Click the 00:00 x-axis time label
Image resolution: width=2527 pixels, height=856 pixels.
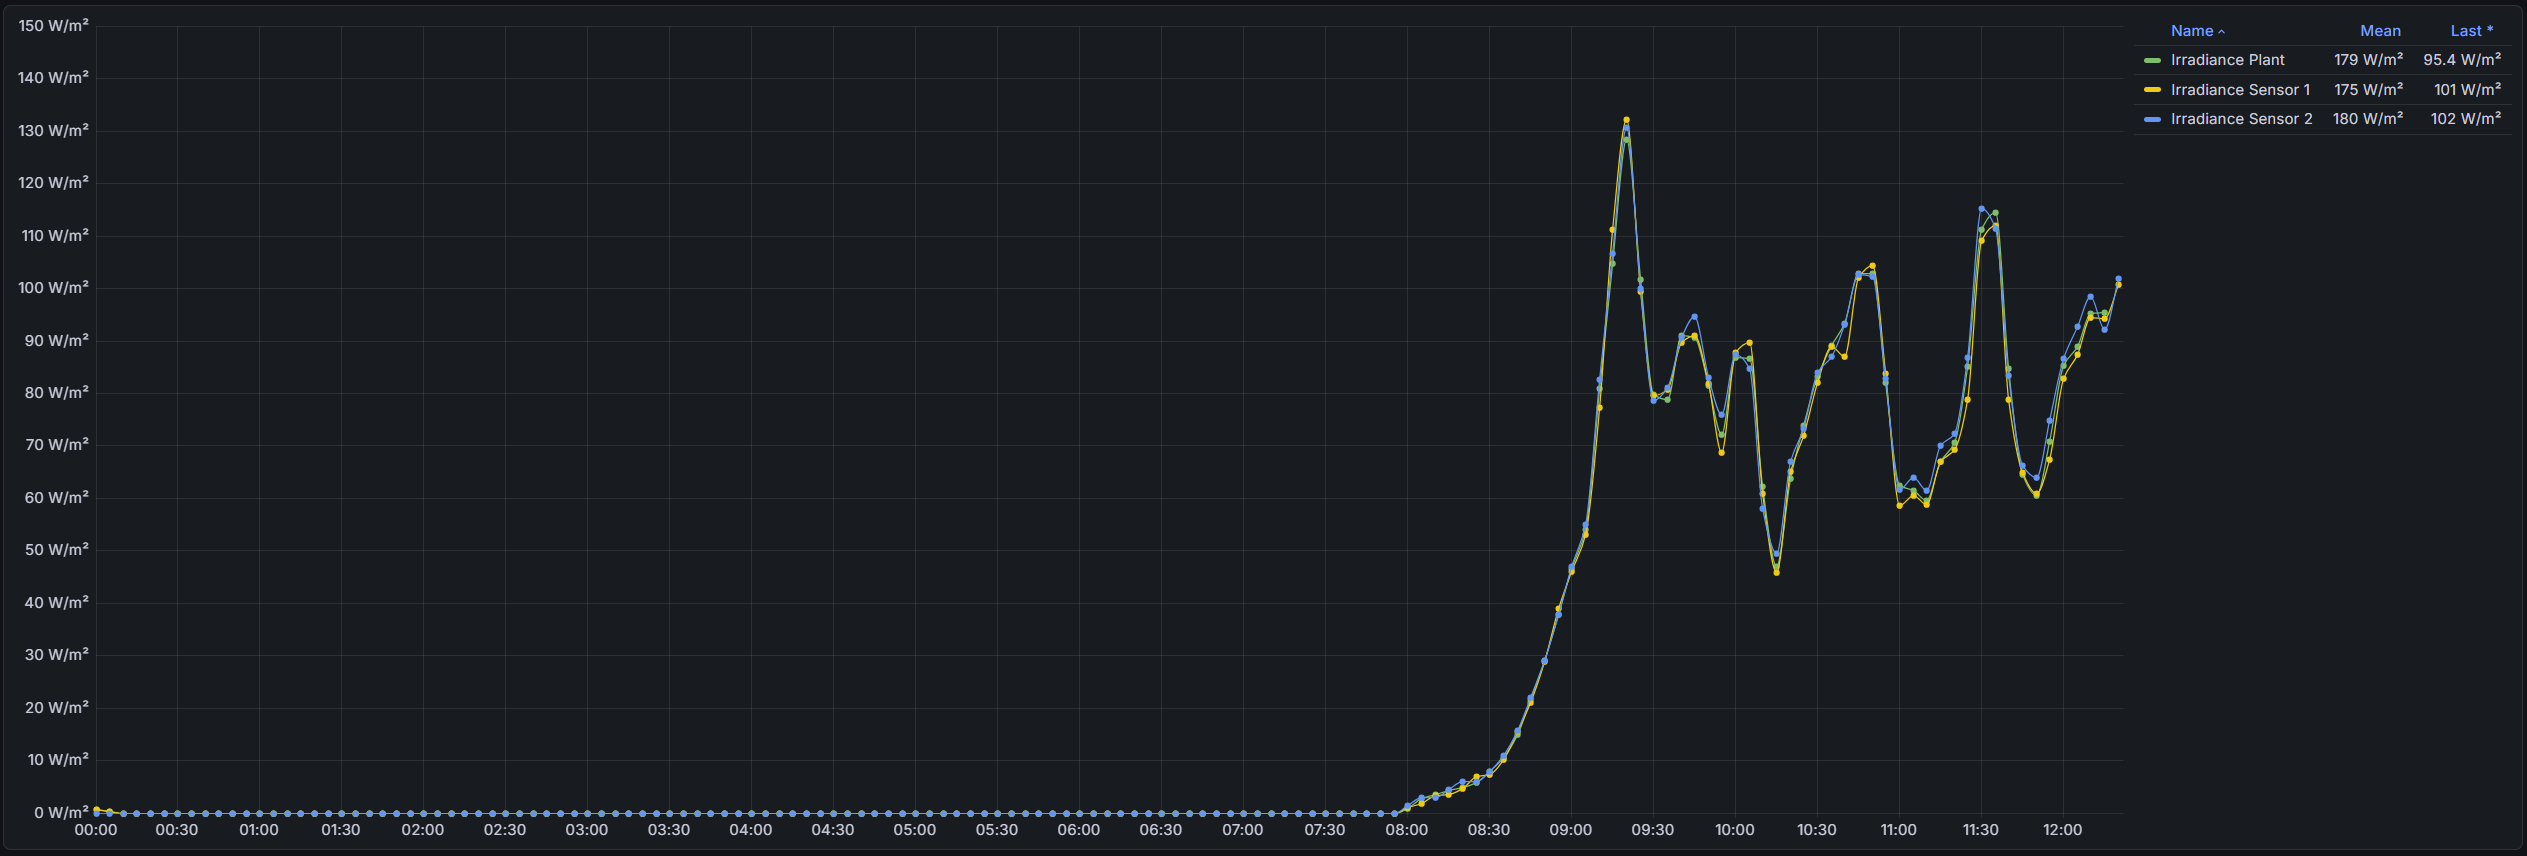coord(95,830)
